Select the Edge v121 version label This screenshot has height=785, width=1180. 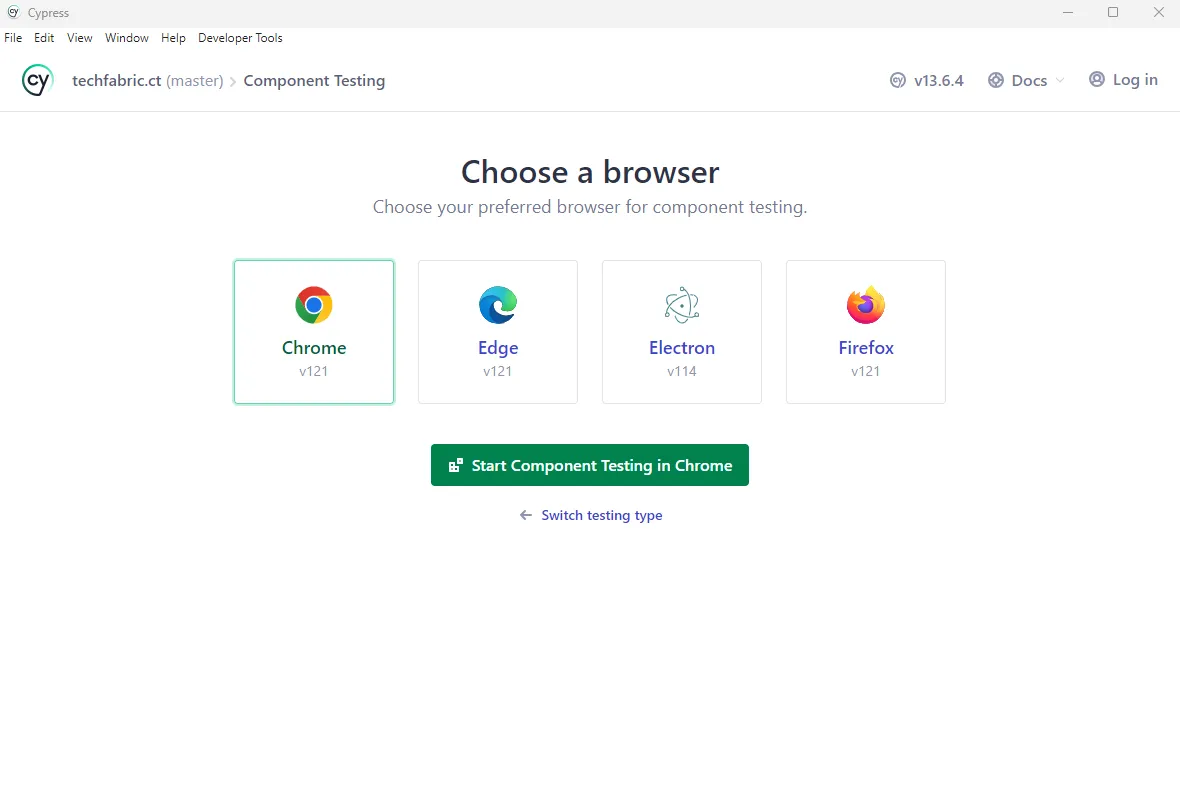tap(498, 371)
